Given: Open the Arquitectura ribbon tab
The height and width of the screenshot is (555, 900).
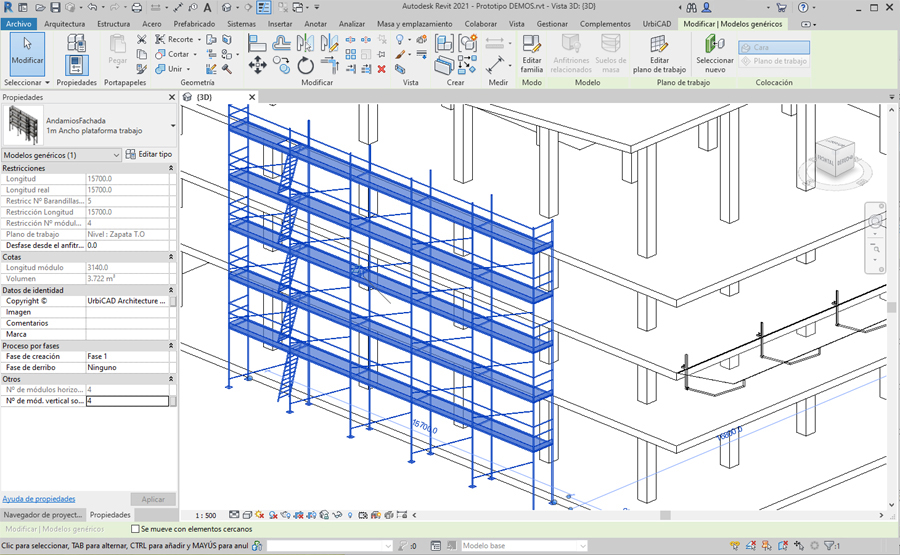Looking at the screenshot, I should coord(65,23).
